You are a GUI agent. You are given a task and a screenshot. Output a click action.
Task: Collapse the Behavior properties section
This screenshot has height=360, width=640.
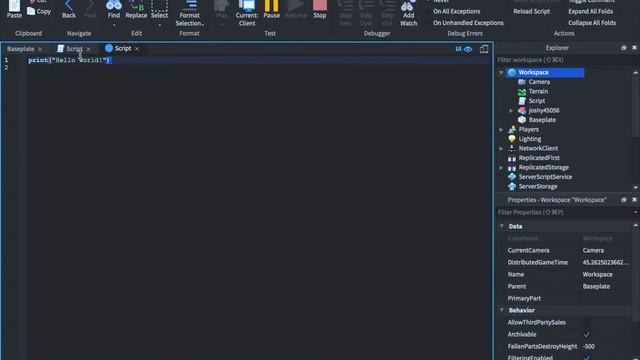point(502,310)
